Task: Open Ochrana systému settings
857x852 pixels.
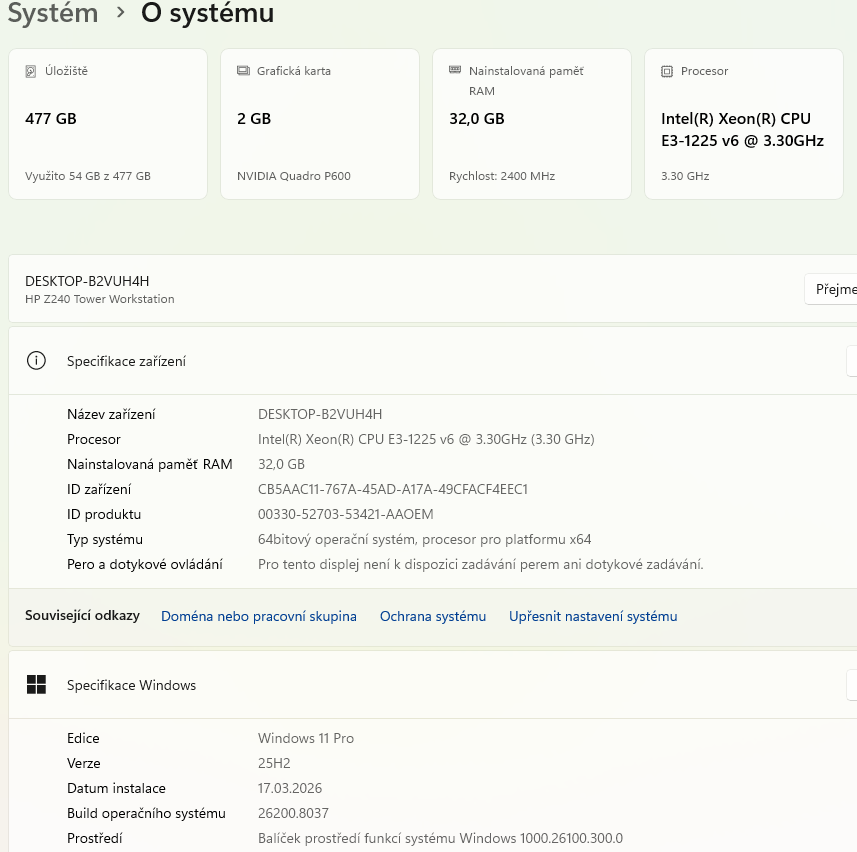Action: (x=433, y=616)
